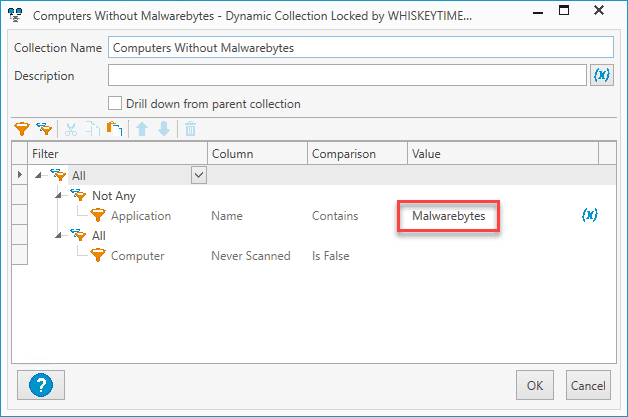The image size is (628, 417).
Task: Add a group filter from toolbar
Action: coord(44,129)
